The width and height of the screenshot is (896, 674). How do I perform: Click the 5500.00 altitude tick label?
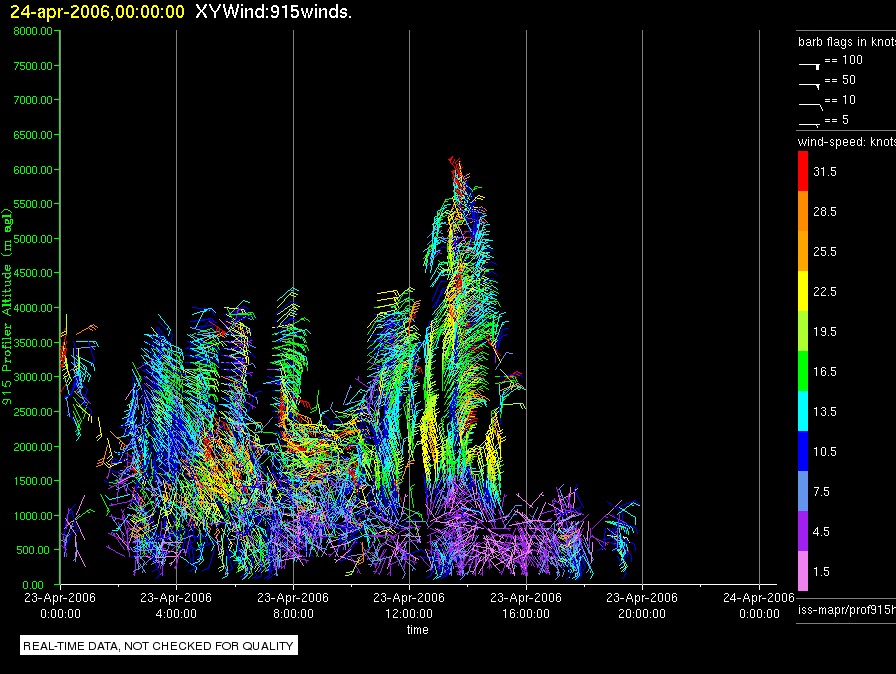pos(33,204)
